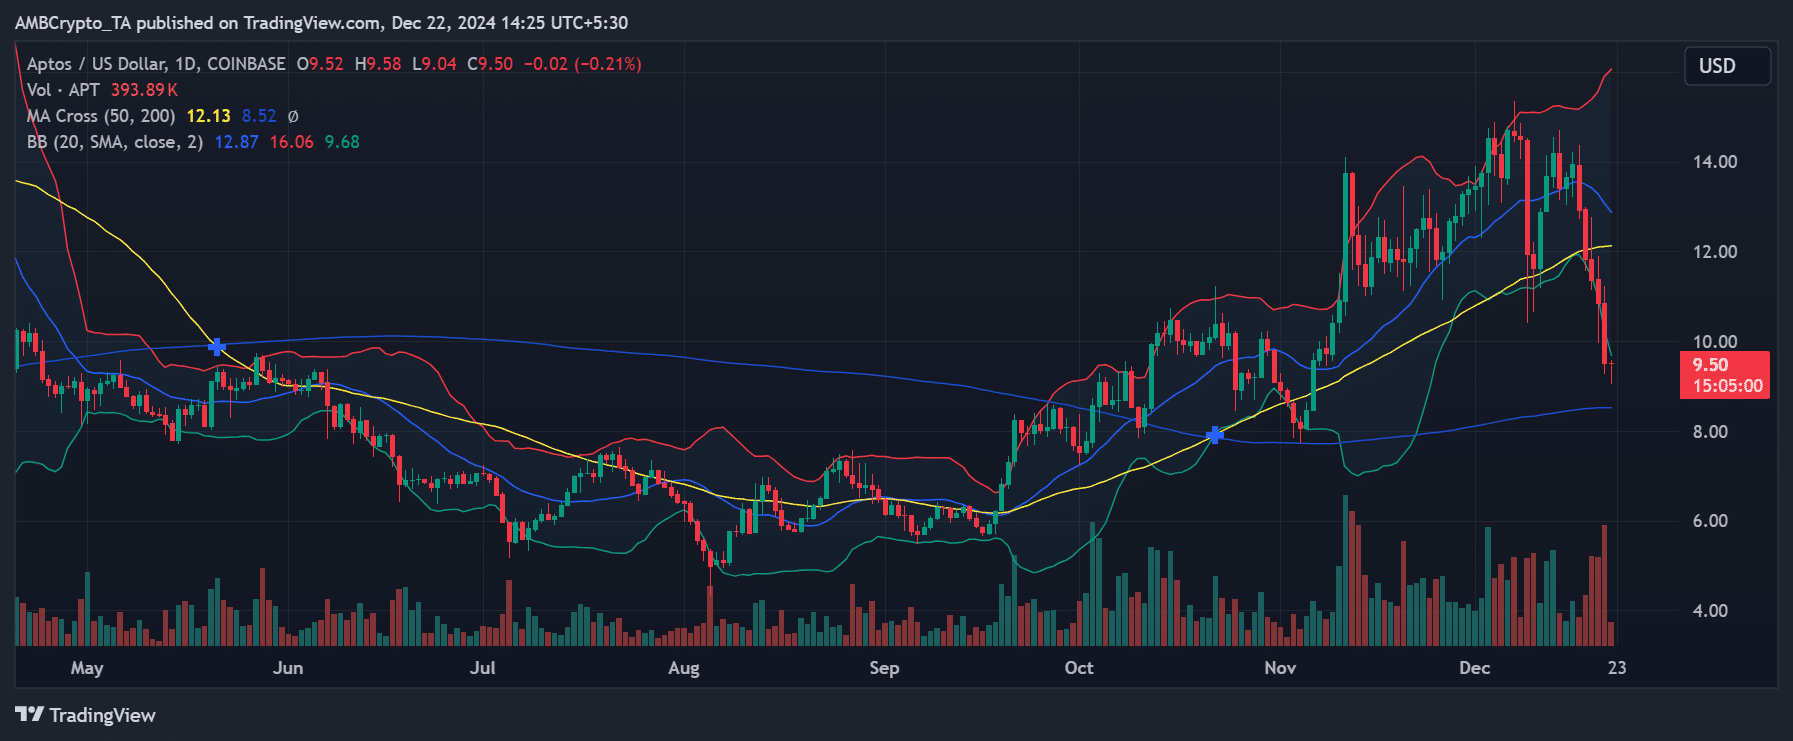Image resolution: width=1793 pixels, height=741 pixels.
Task: Click the 6.00 price axis label
Action: pyautogui.click(x=1710, y=521)
